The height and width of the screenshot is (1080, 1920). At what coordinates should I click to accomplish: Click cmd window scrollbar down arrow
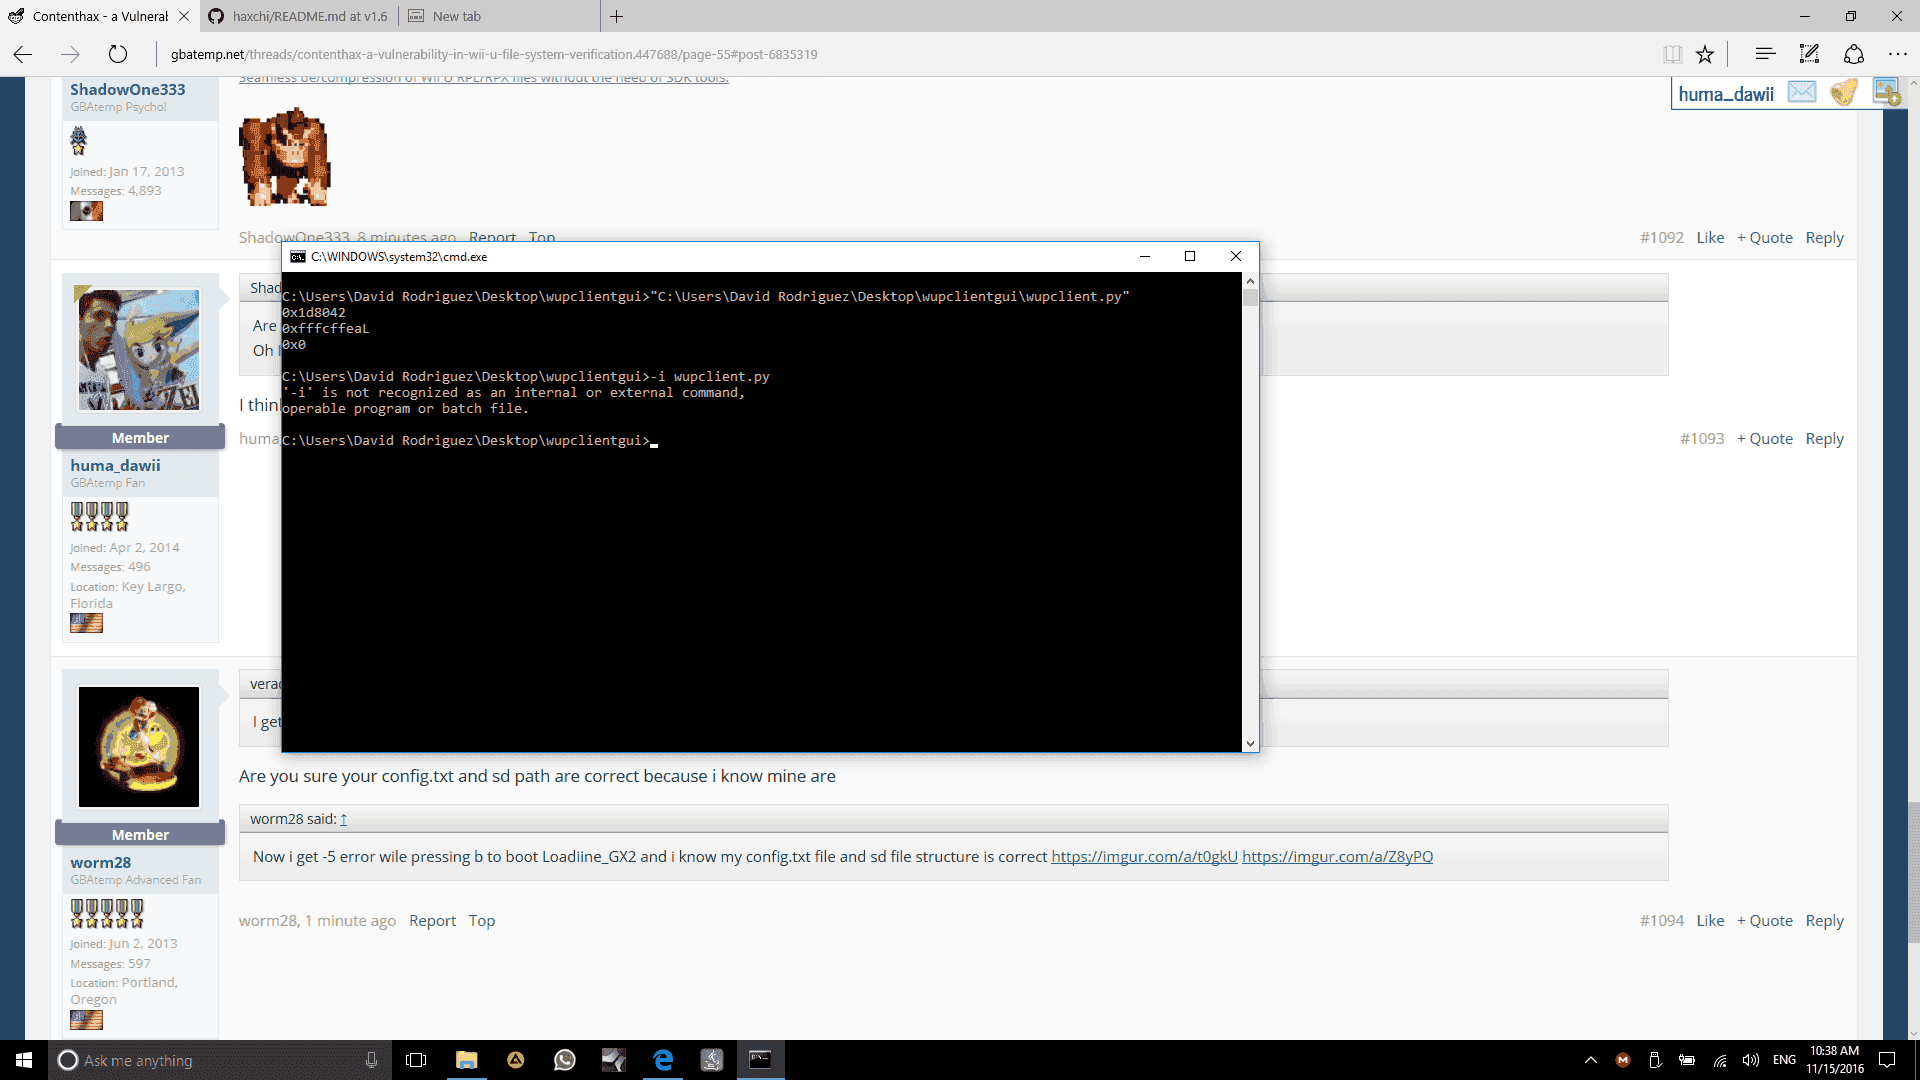pyautogui.click(x=1250, y=743)
